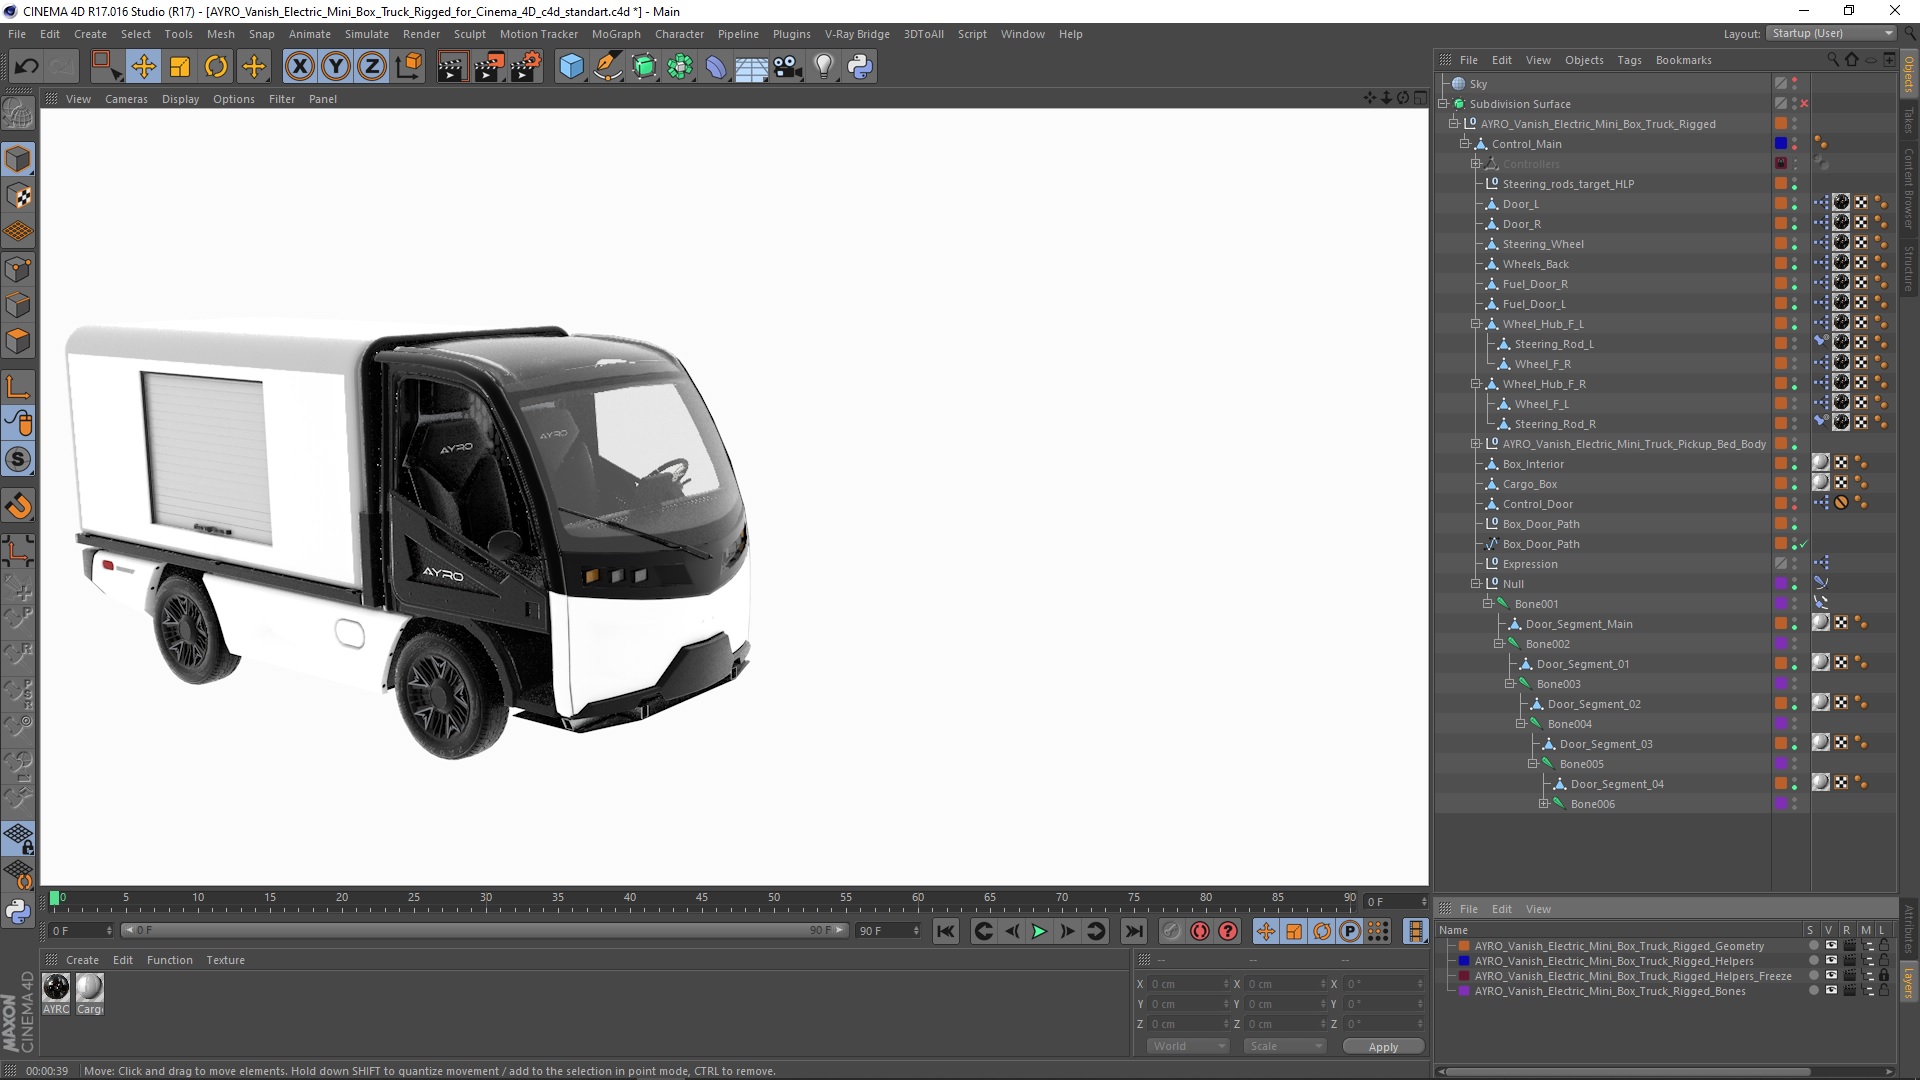Viewport: 1920px width, 1080px height.
Task: Click the Array modeling green icon
Action: (680, 67)
